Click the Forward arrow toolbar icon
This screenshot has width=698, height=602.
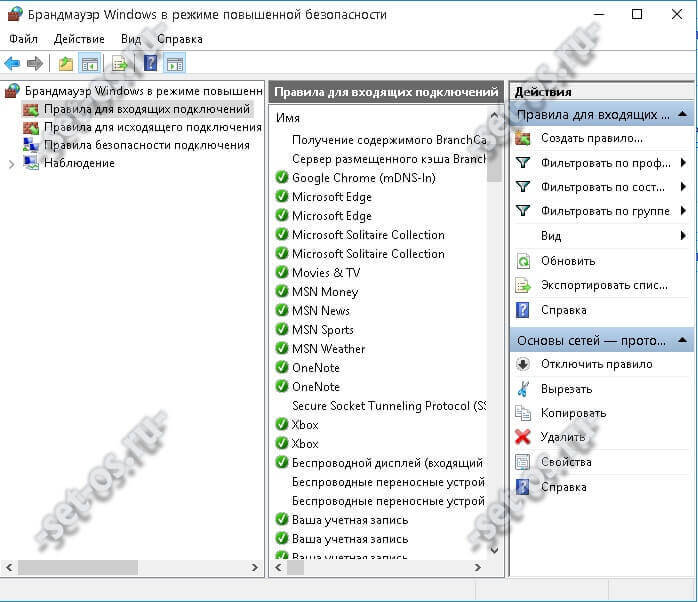35,64
